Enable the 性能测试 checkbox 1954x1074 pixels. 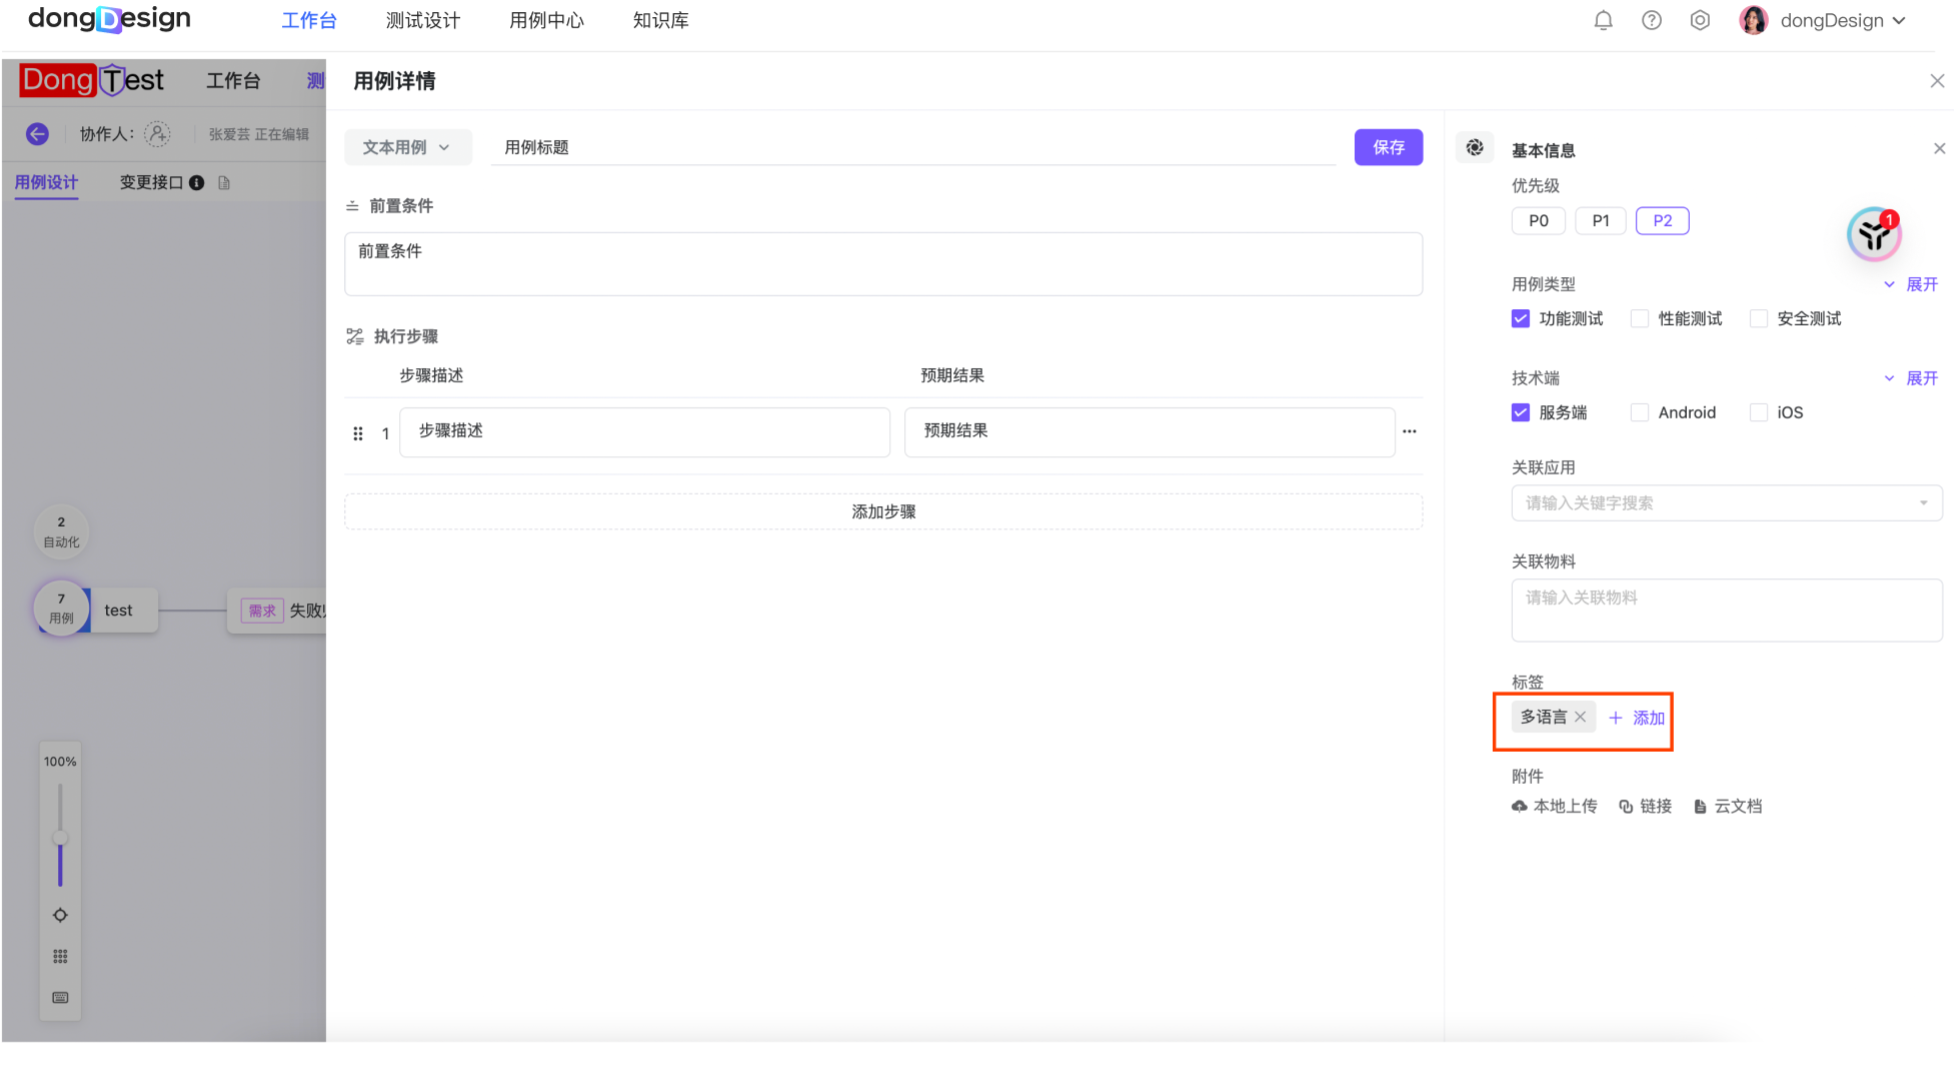(x=1639, y=319)
